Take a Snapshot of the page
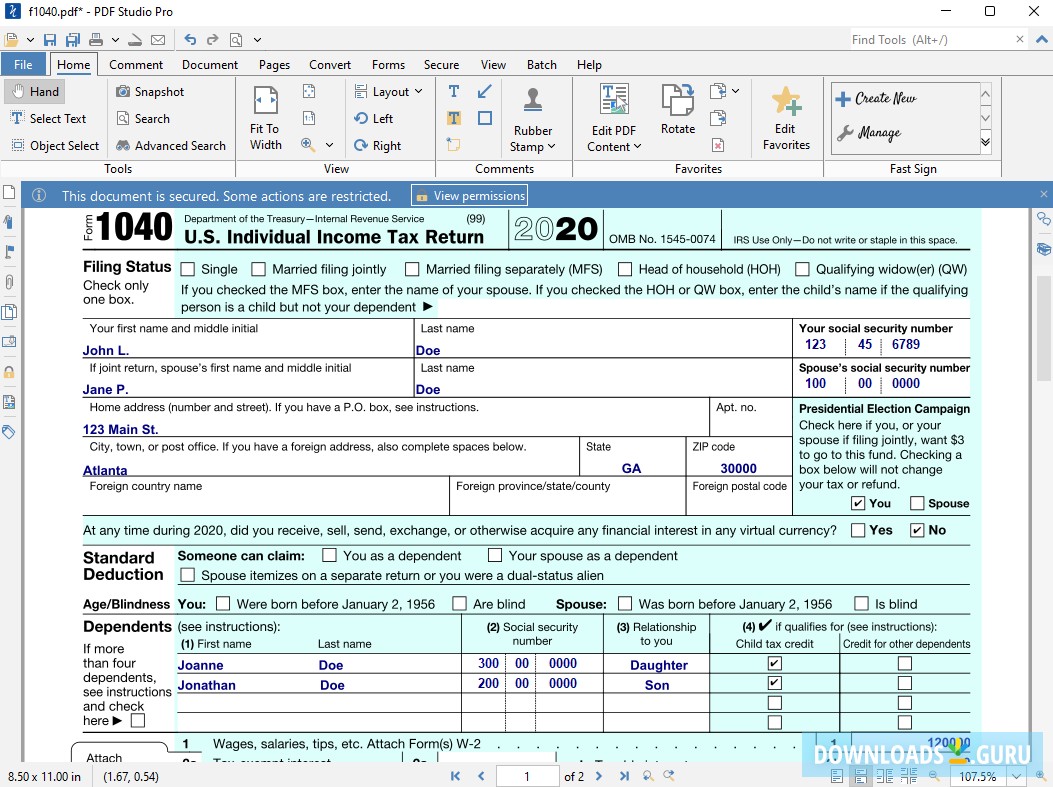Viewport: 1053px width, 787px height. (150, 91)
